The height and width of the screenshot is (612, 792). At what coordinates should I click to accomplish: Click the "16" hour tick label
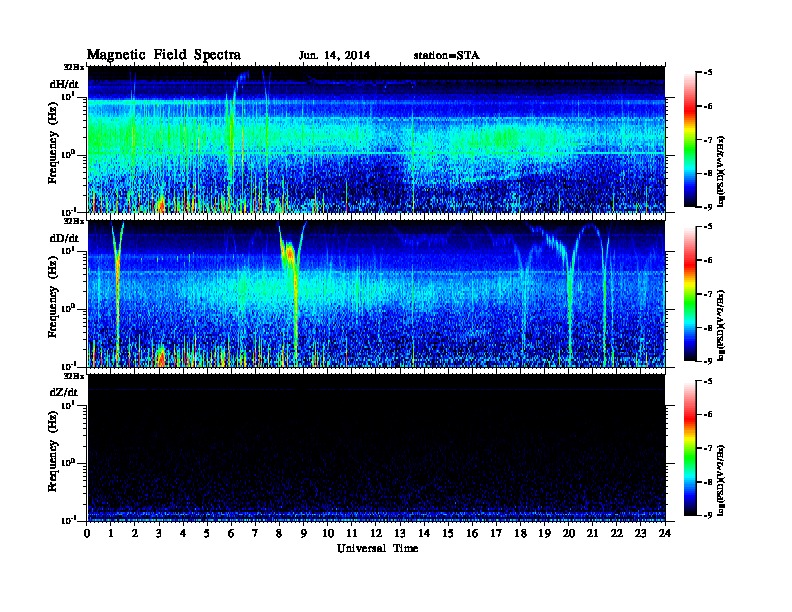click(x=472, y=533)
